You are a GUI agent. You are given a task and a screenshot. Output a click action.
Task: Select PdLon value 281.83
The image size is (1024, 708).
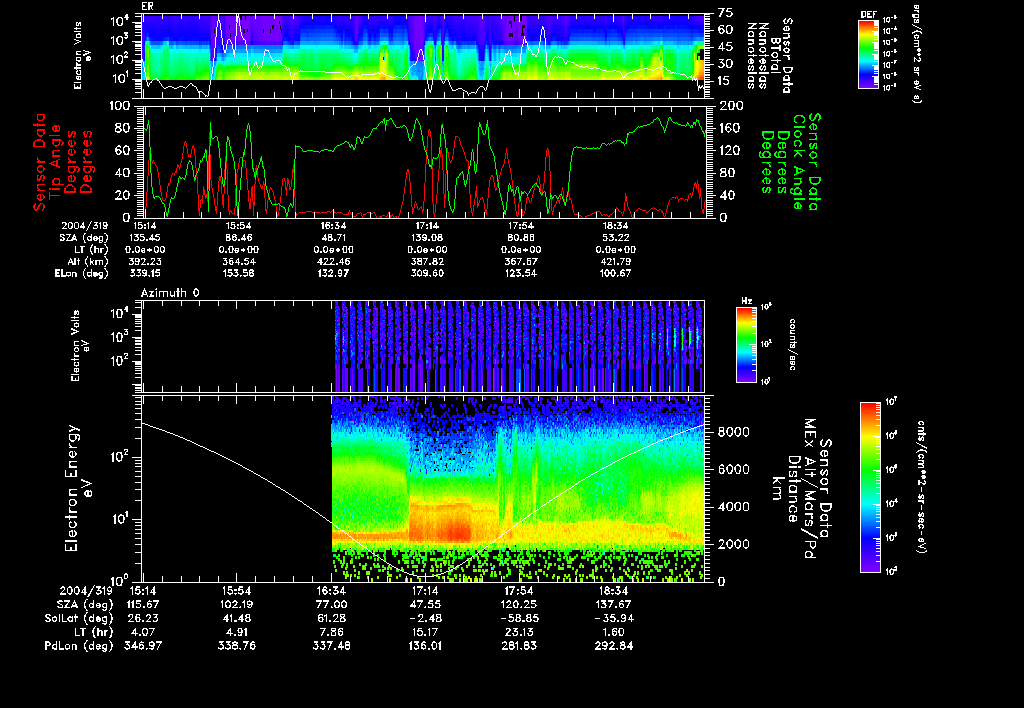519,646
